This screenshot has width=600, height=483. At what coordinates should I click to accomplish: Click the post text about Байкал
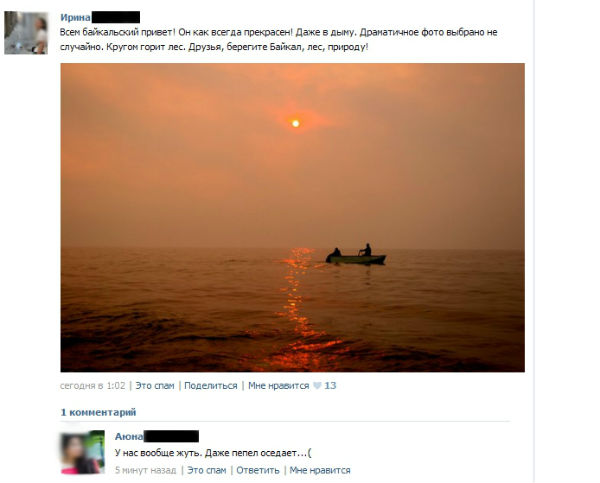tap(279, 39)
